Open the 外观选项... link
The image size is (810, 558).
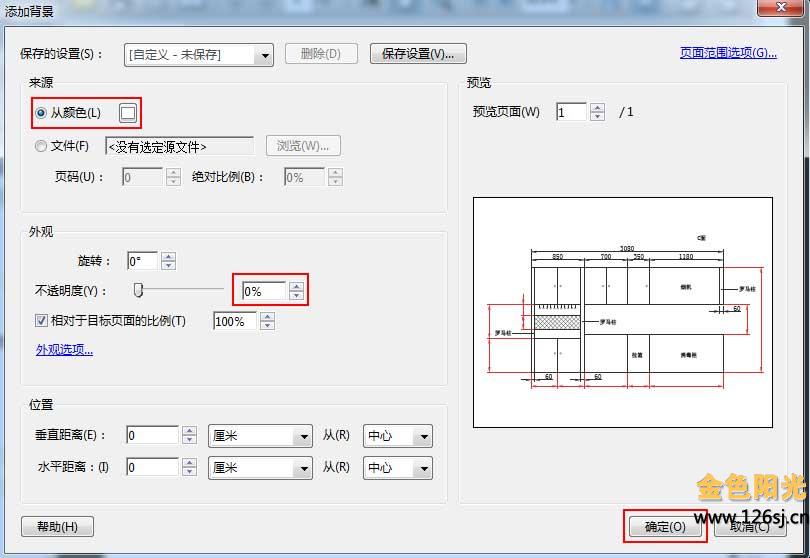(65, 350)
